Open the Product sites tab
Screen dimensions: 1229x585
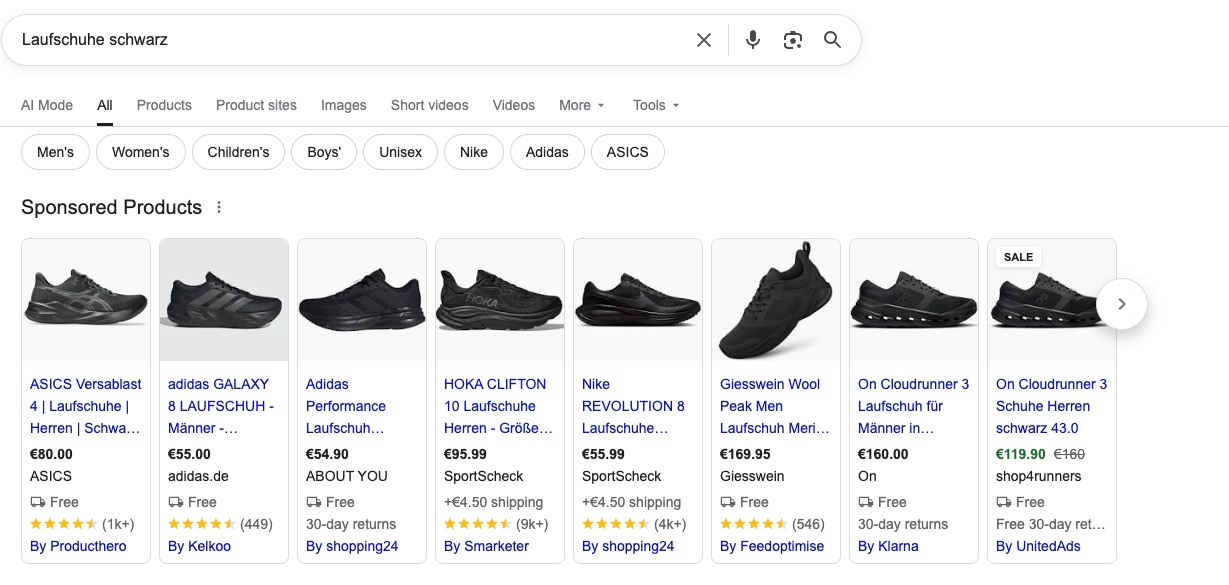(256, 105)
